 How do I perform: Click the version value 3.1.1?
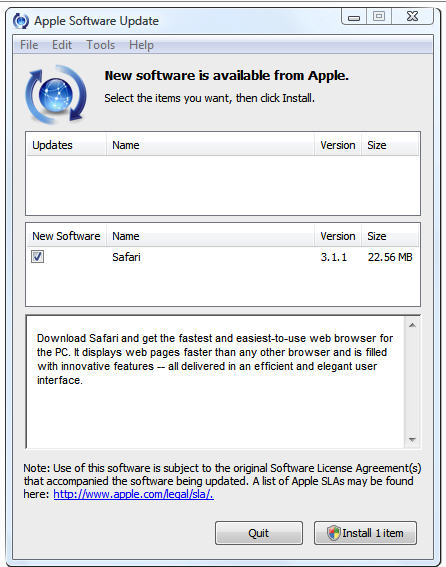click(334, 257)
